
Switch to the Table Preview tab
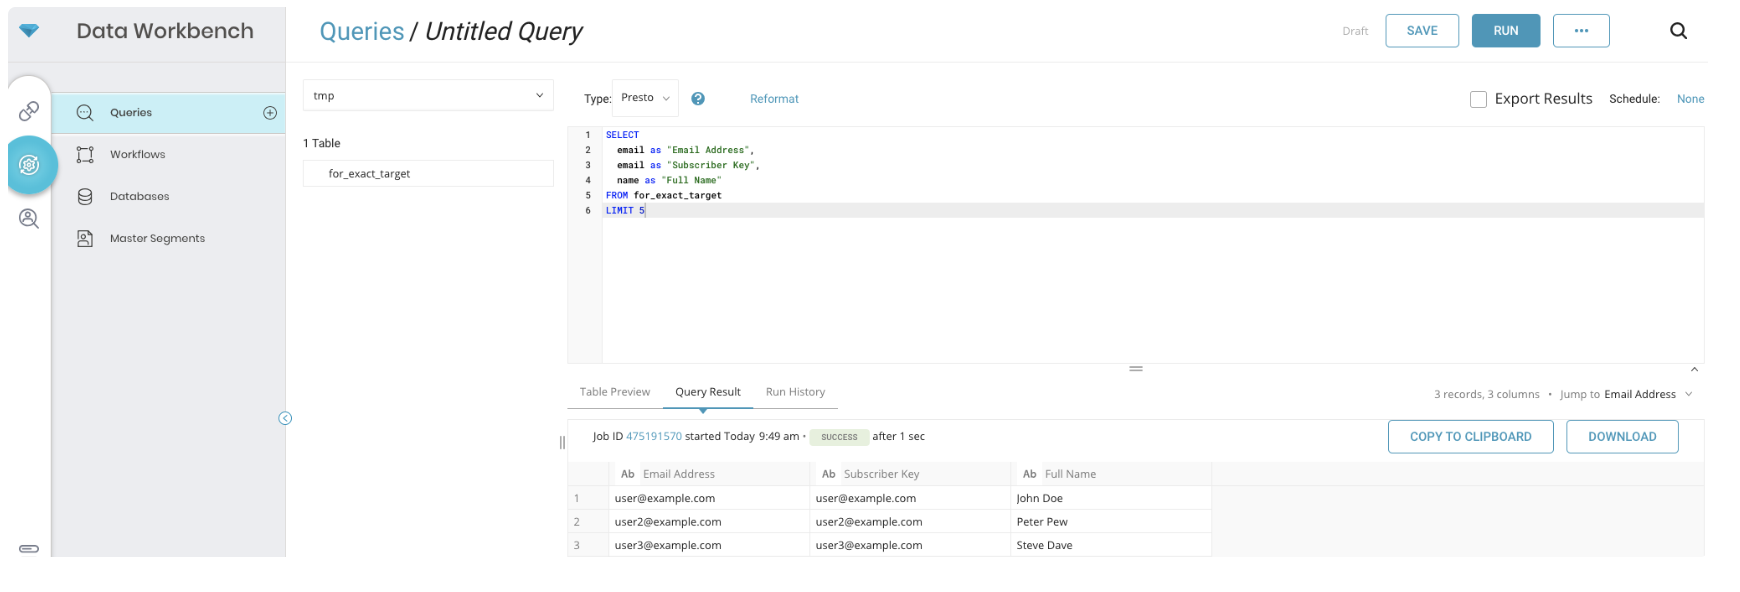[614, 392]
